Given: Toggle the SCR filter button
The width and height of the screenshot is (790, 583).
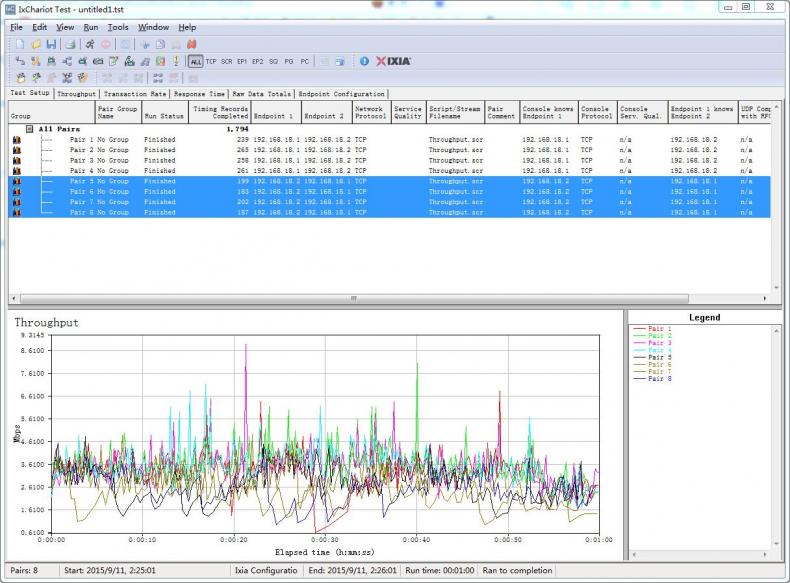Looking at the screenshot, I should coord(227,61).
